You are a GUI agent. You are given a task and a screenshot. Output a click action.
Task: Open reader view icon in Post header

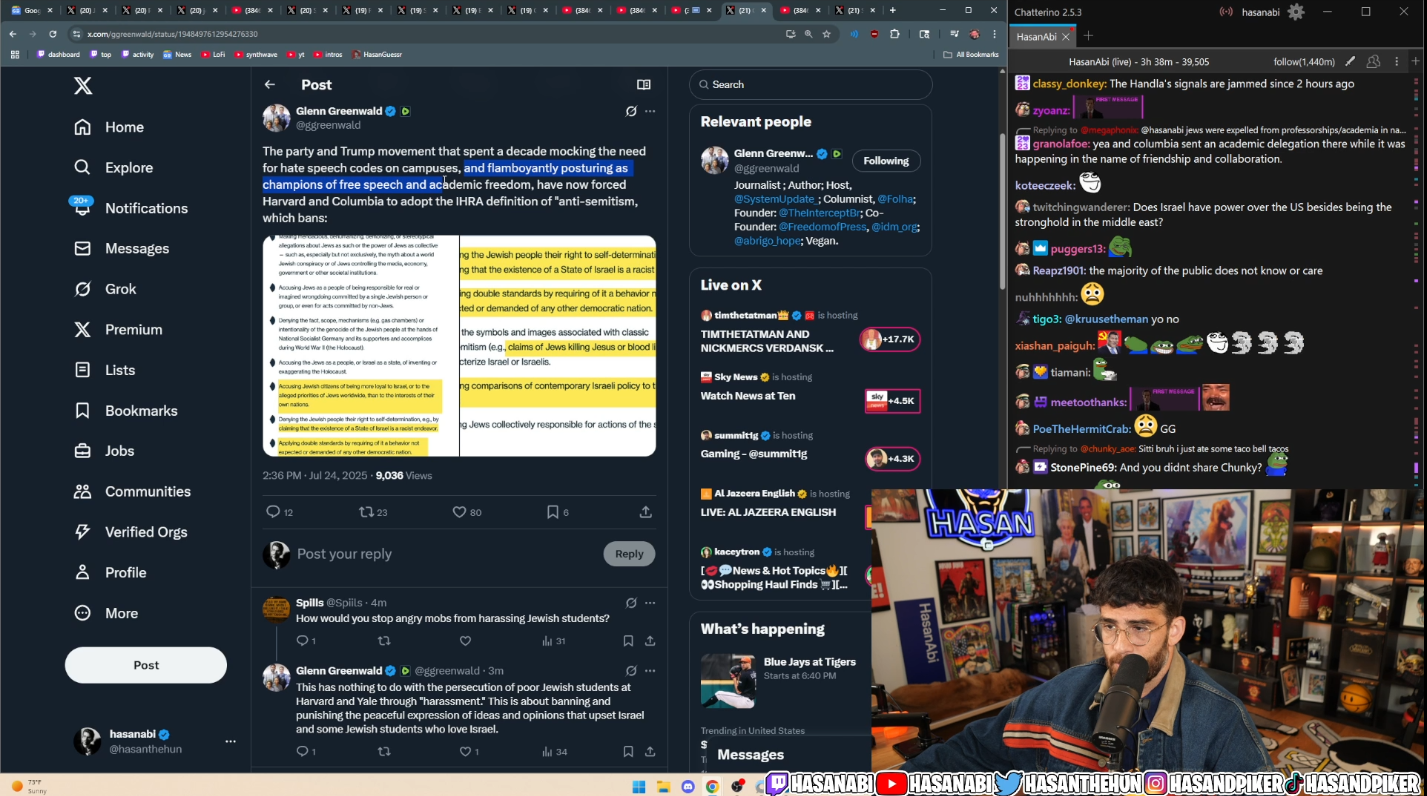click(644, 85)
